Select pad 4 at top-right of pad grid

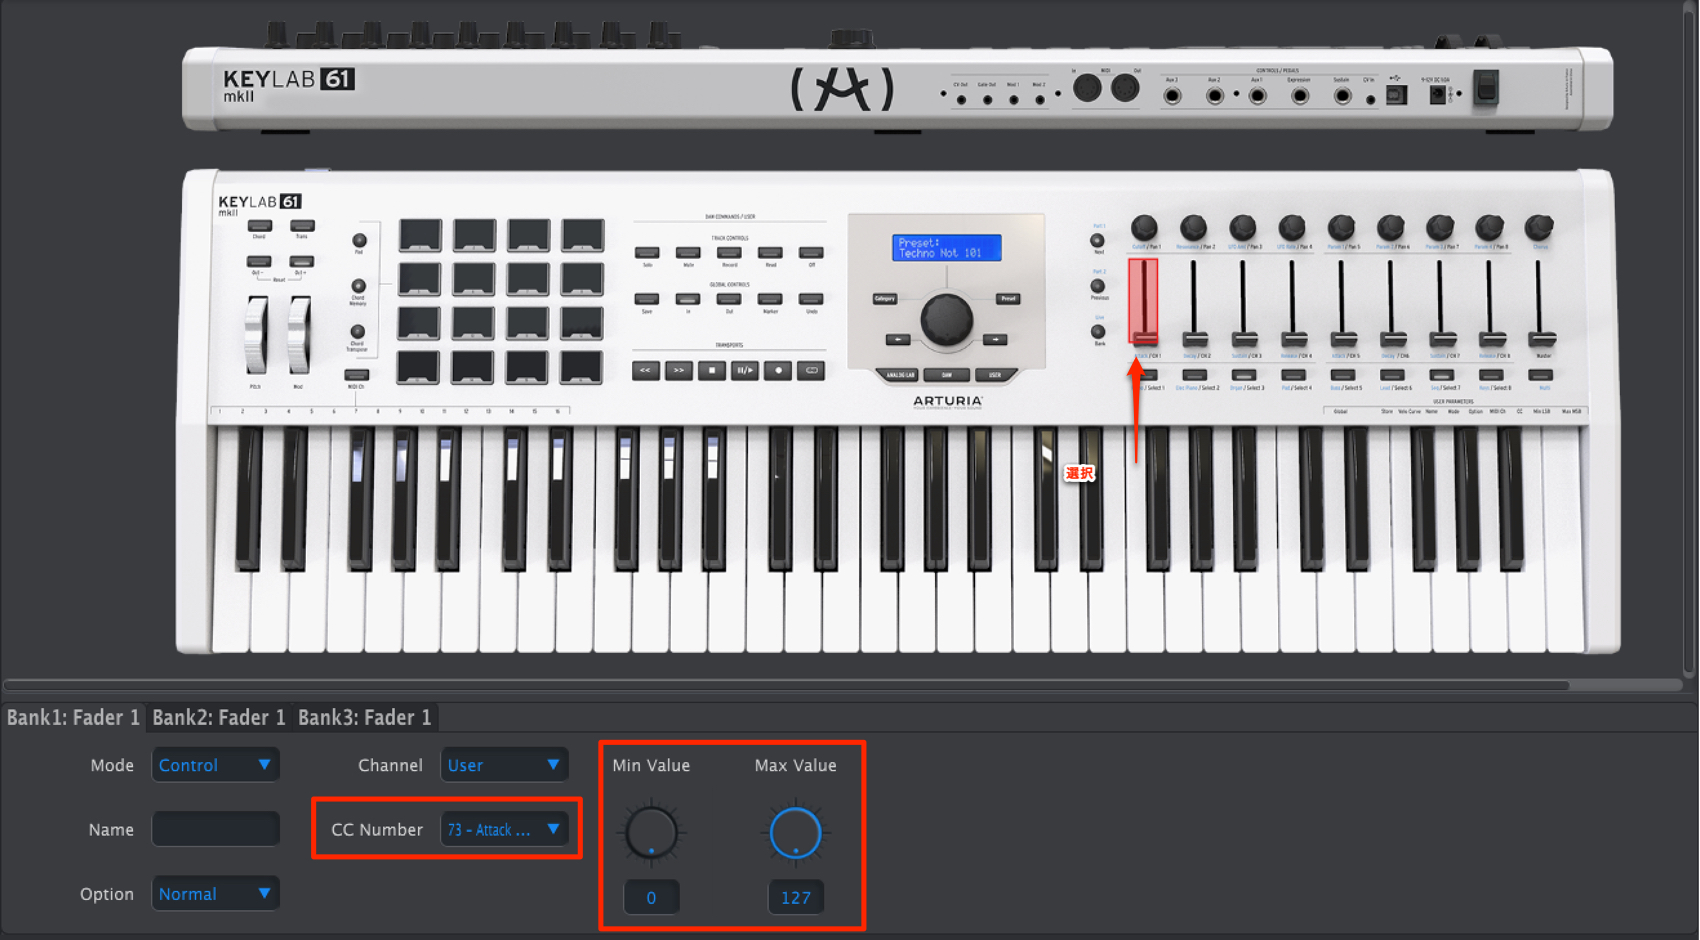582,235
